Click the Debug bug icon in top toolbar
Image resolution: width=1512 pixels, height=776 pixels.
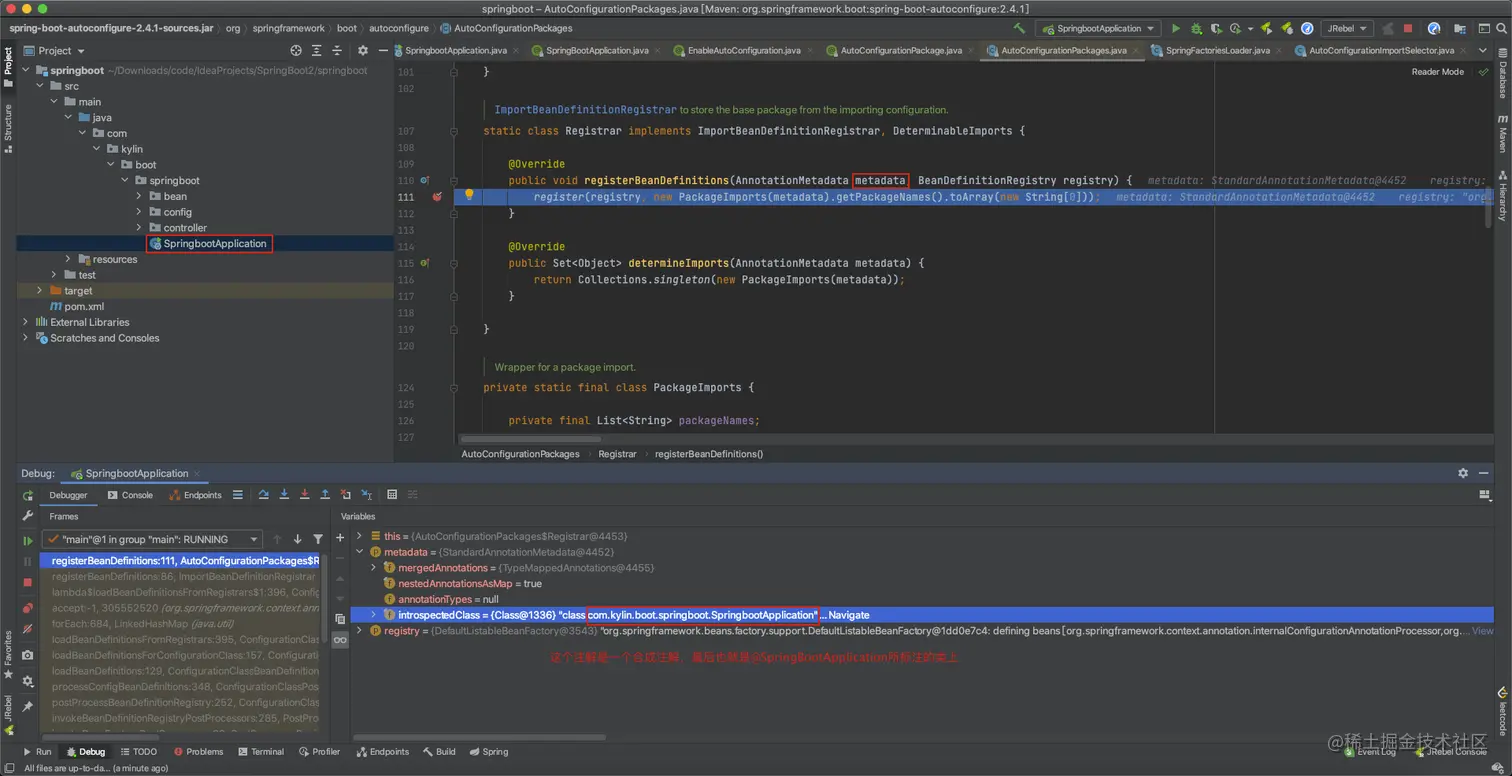[1194, 29]
